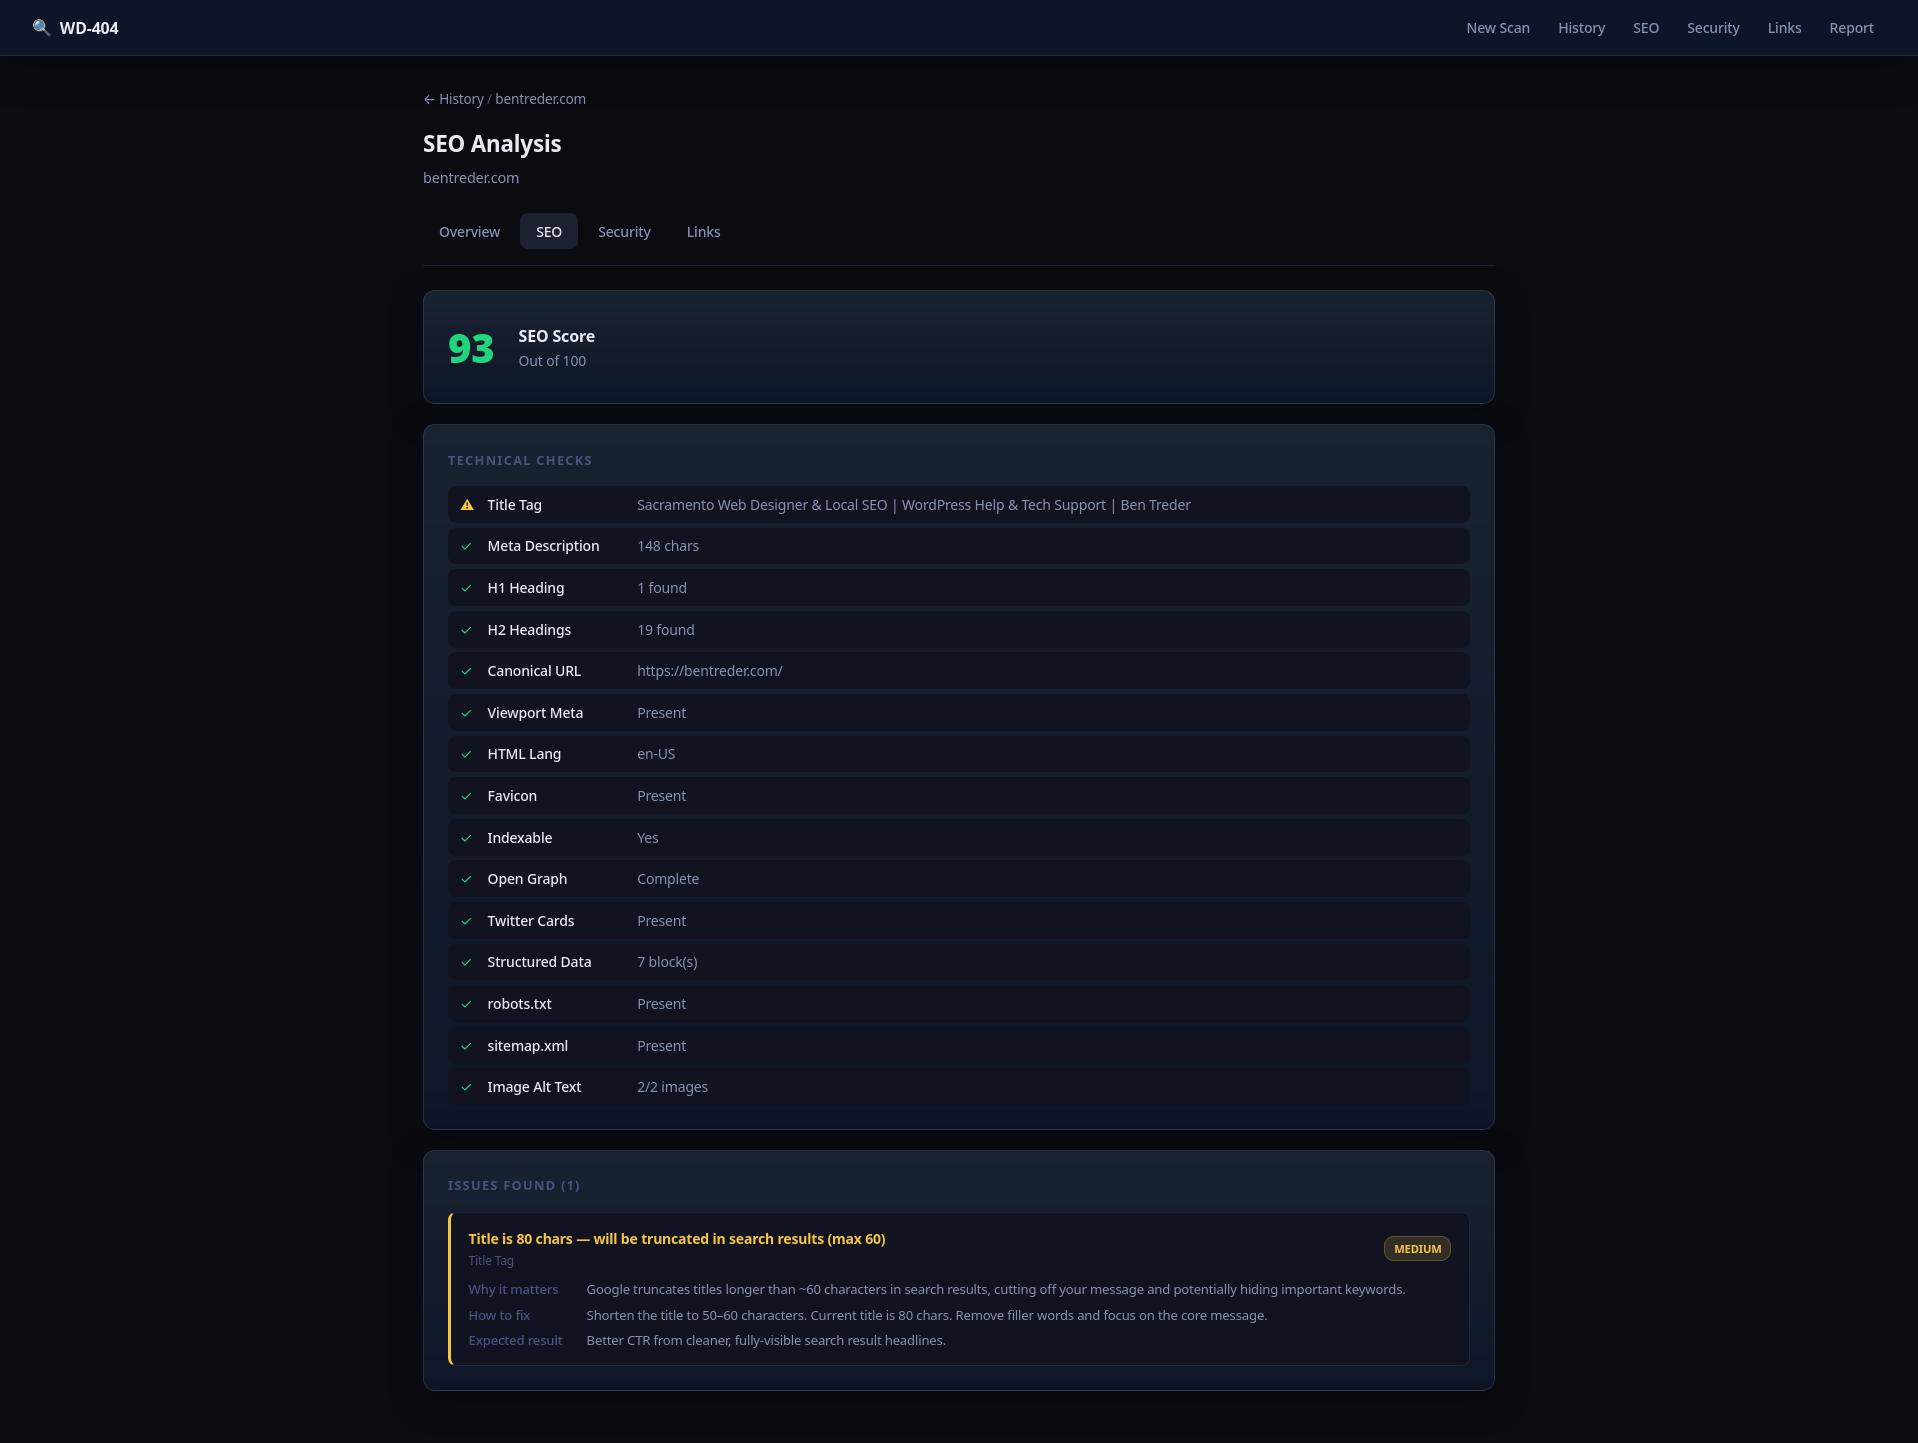Viewport: 1918px width, 1443px height.
Task: Click the canonical URL https://bentreder.com/
Action: tap(709, 671)
